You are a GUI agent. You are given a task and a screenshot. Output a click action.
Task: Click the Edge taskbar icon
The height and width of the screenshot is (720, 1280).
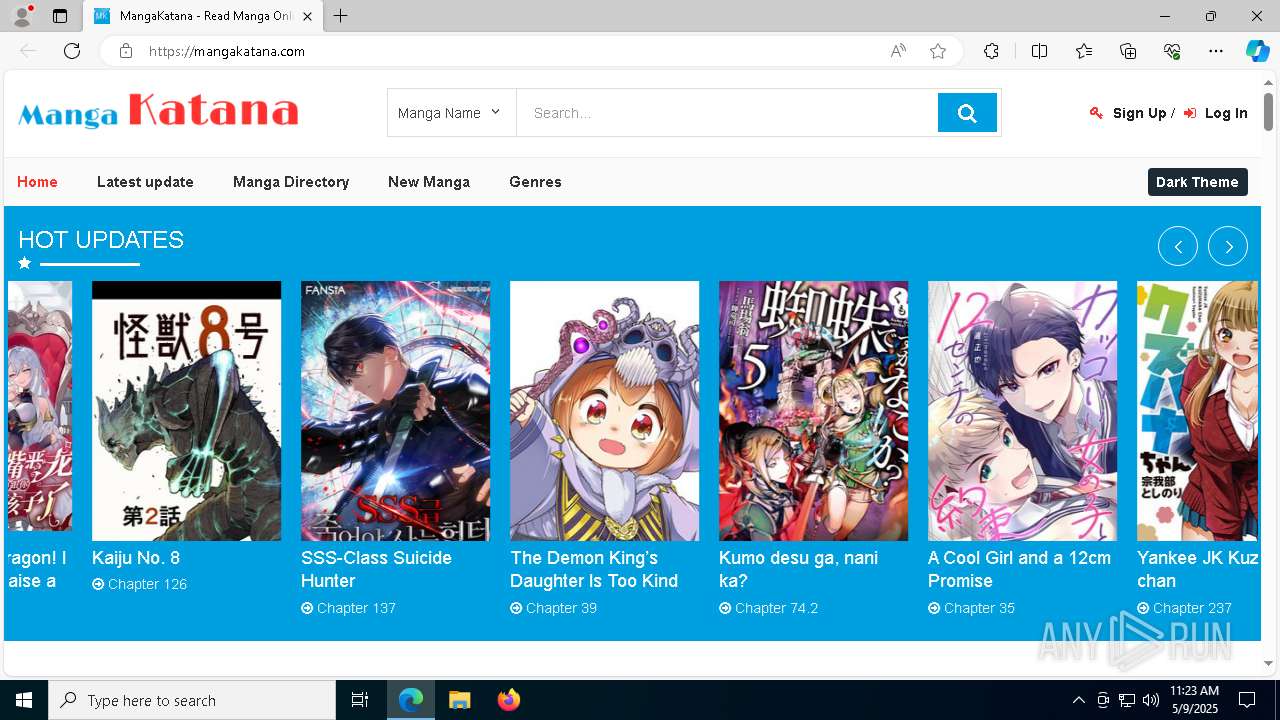click(411, 700)
